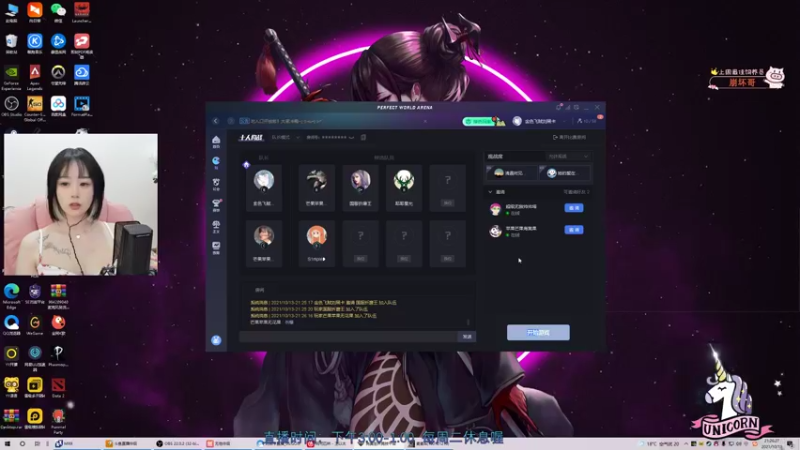Select the green deer logo player card
800x450 pixels.
(x=404, y=188)
